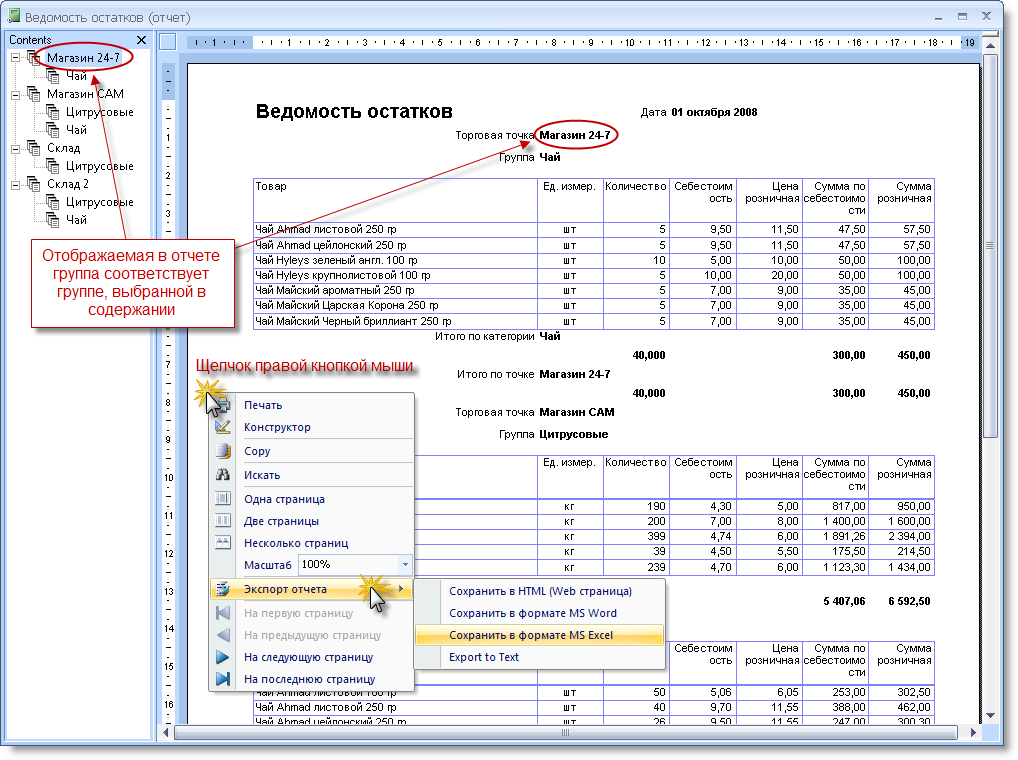Select Чай under Магазин САМ
Screen dimensions: 1018x760
[x=76, y=130]
